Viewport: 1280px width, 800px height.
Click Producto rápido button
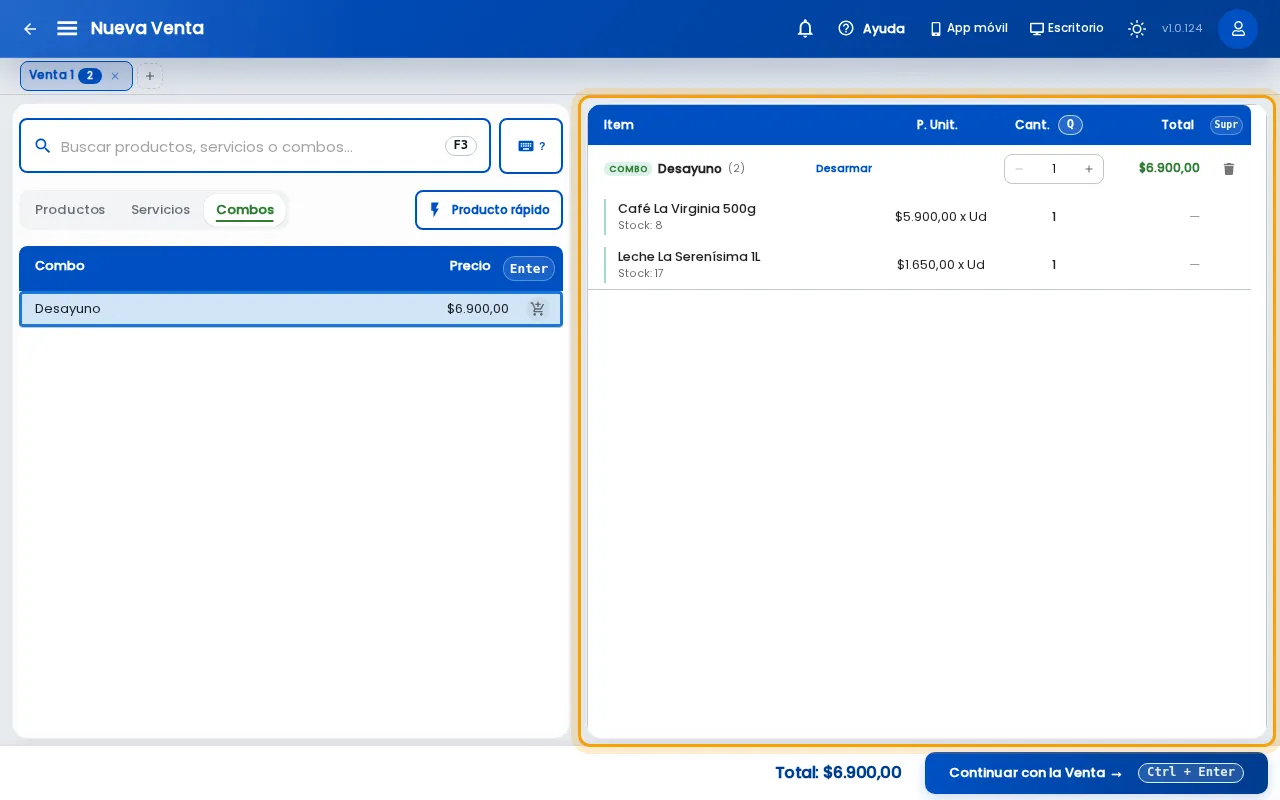(489, 210)
